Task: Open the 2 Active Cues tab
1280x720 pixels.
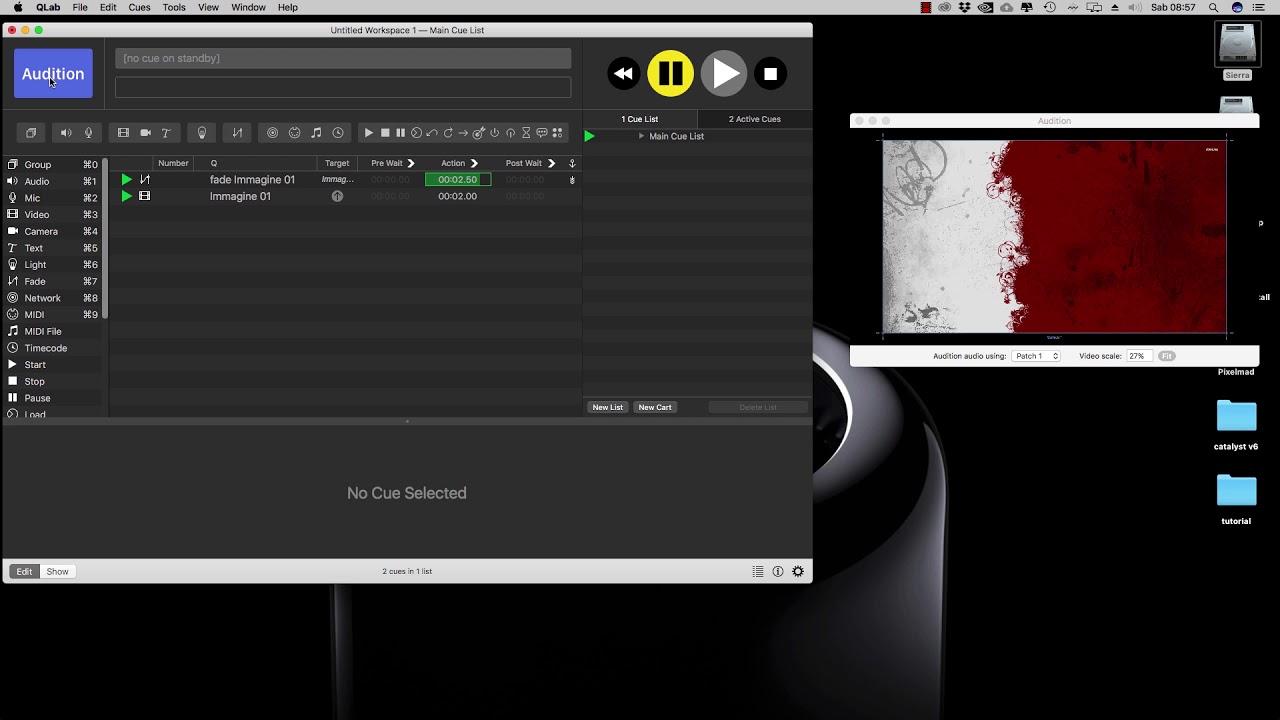Action: [x=755, y=119]
